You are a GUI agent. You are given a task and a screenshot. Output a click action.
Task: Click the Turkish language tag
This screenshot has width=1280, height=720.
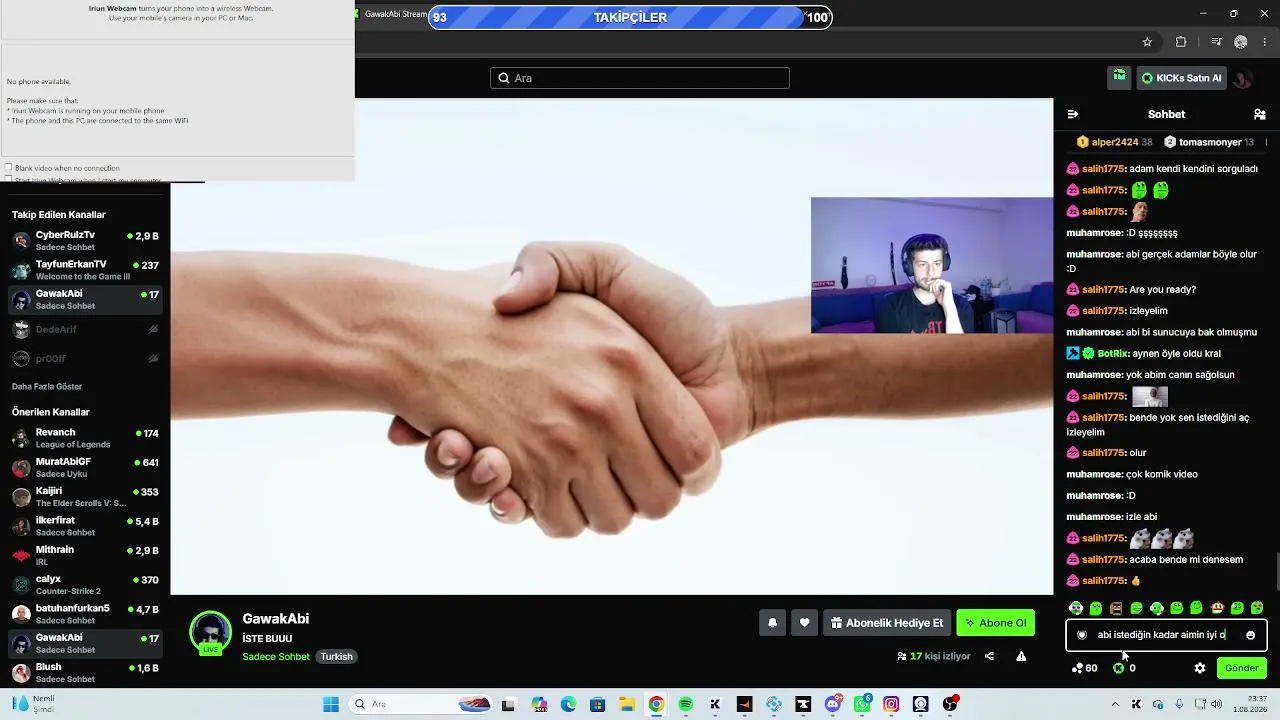[x=336, y=657]
